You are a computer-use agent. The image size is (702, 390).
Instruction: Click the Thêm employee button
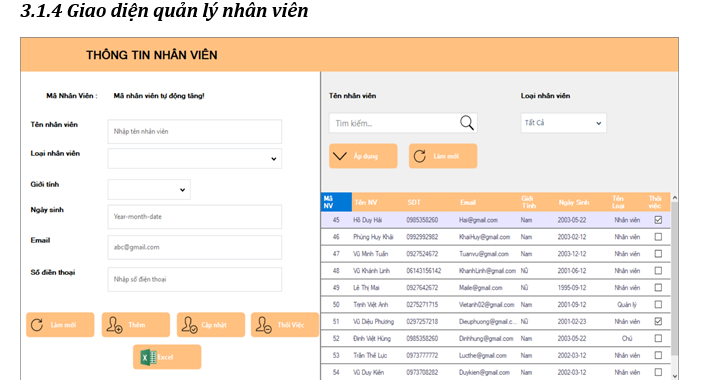click(x=136, y=325)
